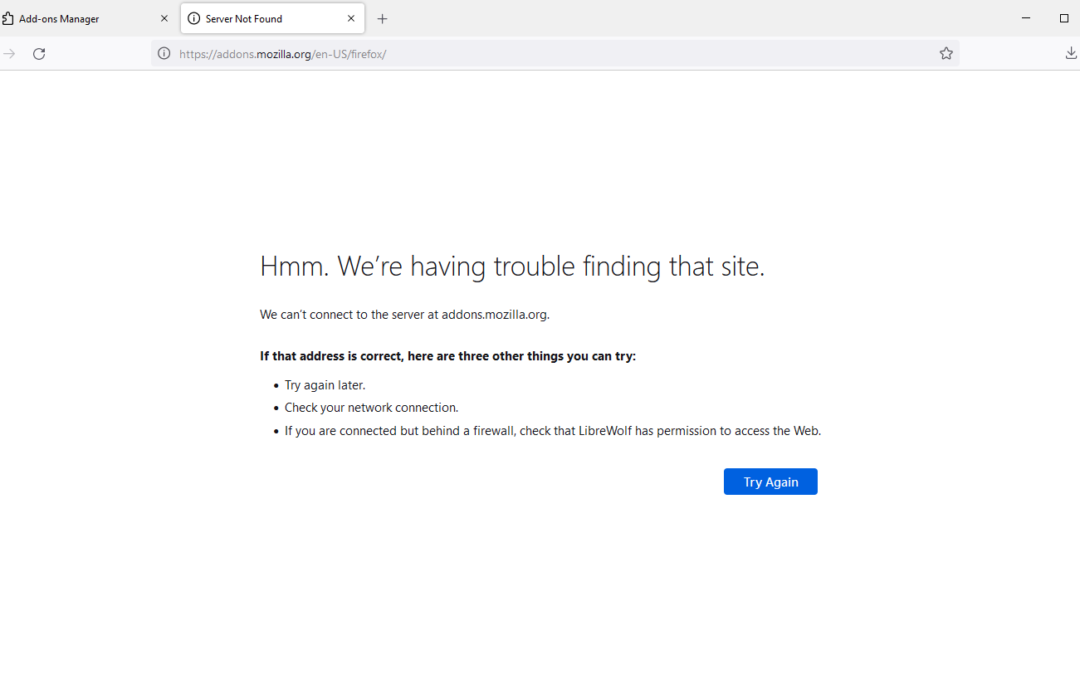Show site information in the address bar
This screenshot has width=1080, height=675.
(x=164, y=54)
